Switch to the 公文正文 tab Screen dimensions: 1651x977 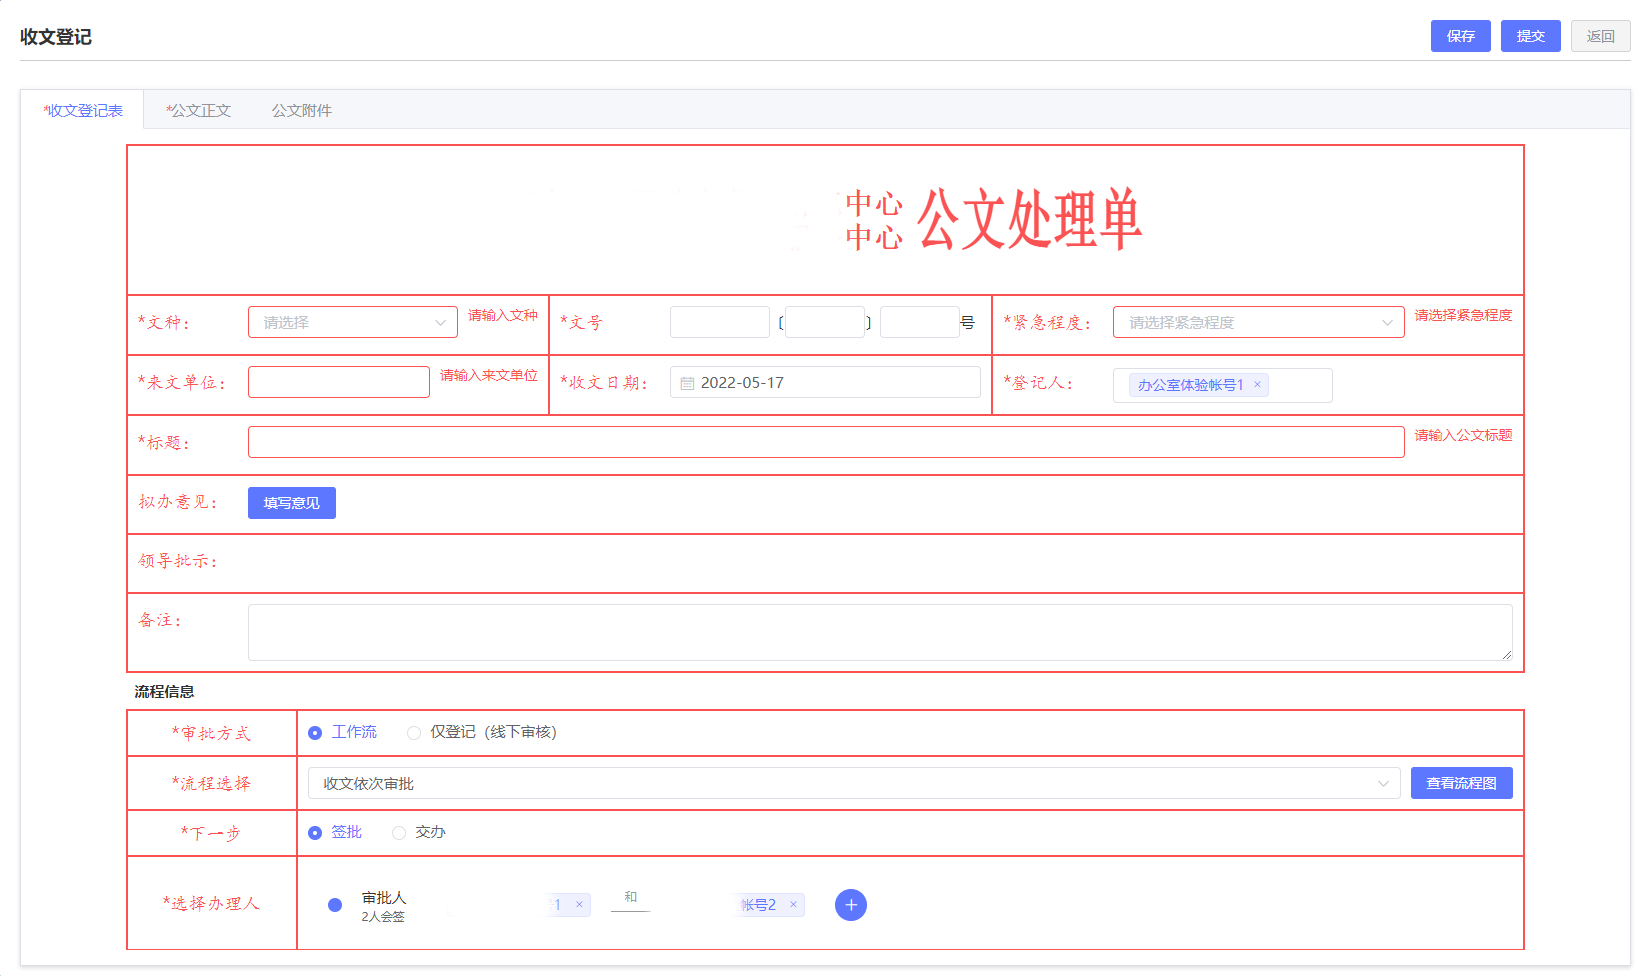coord(199,110)
